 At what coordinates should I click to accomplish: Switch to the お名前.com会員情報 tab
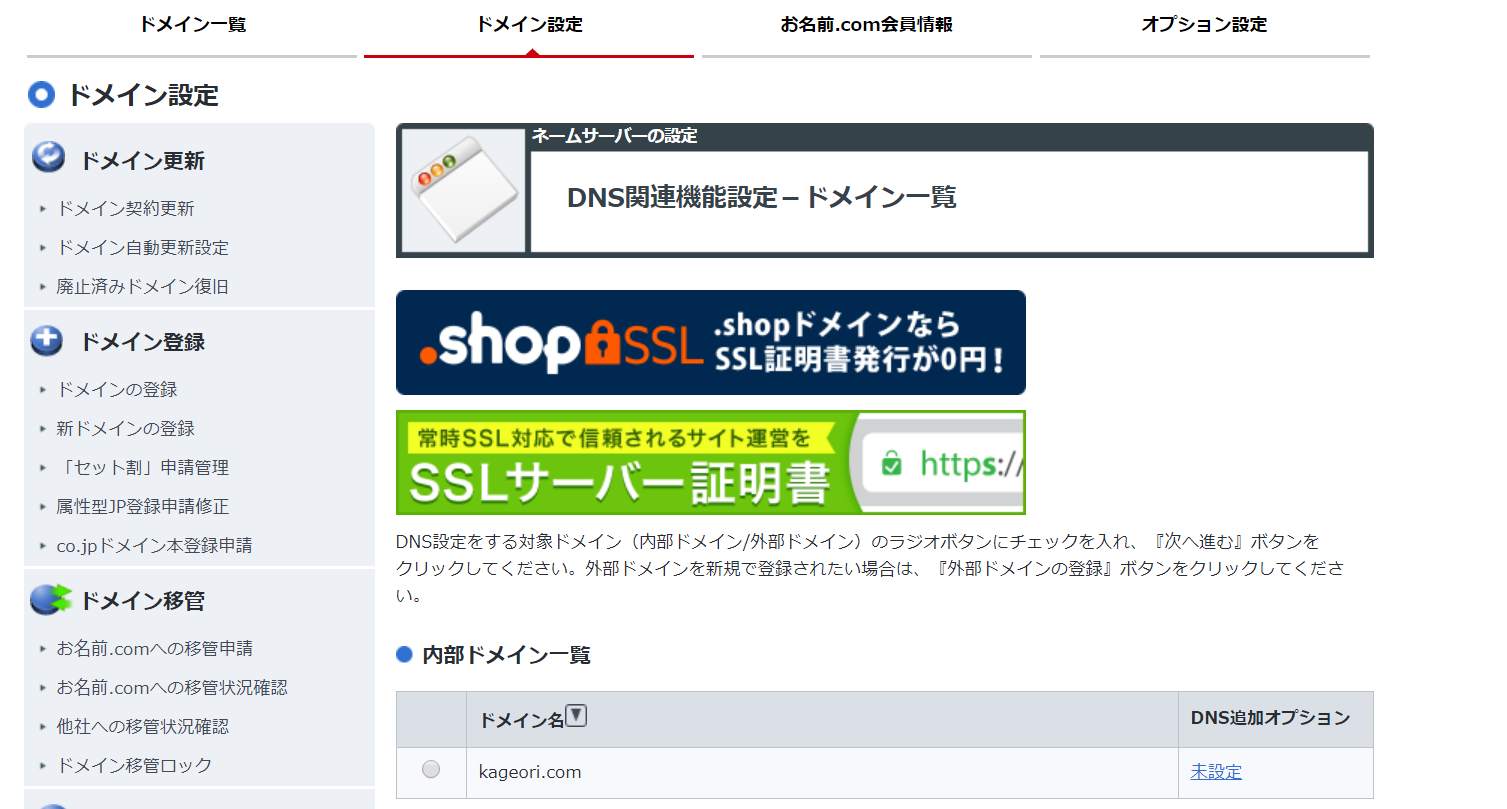tap(866, 25)
